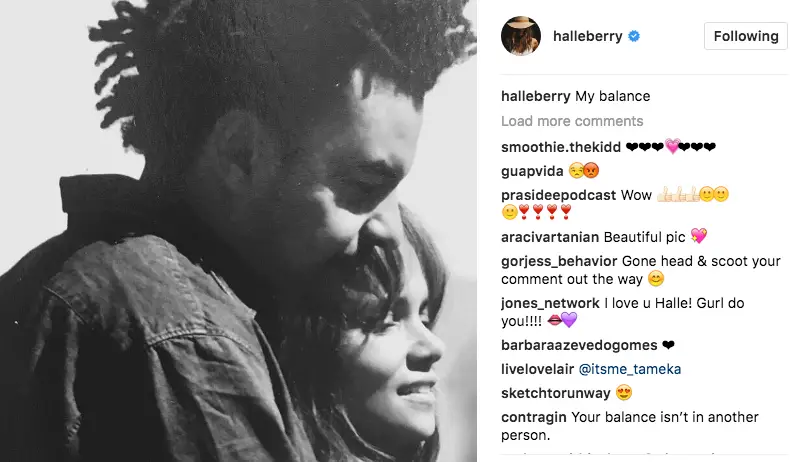Follow the @itsme_tameka mention link

[630, 369]
